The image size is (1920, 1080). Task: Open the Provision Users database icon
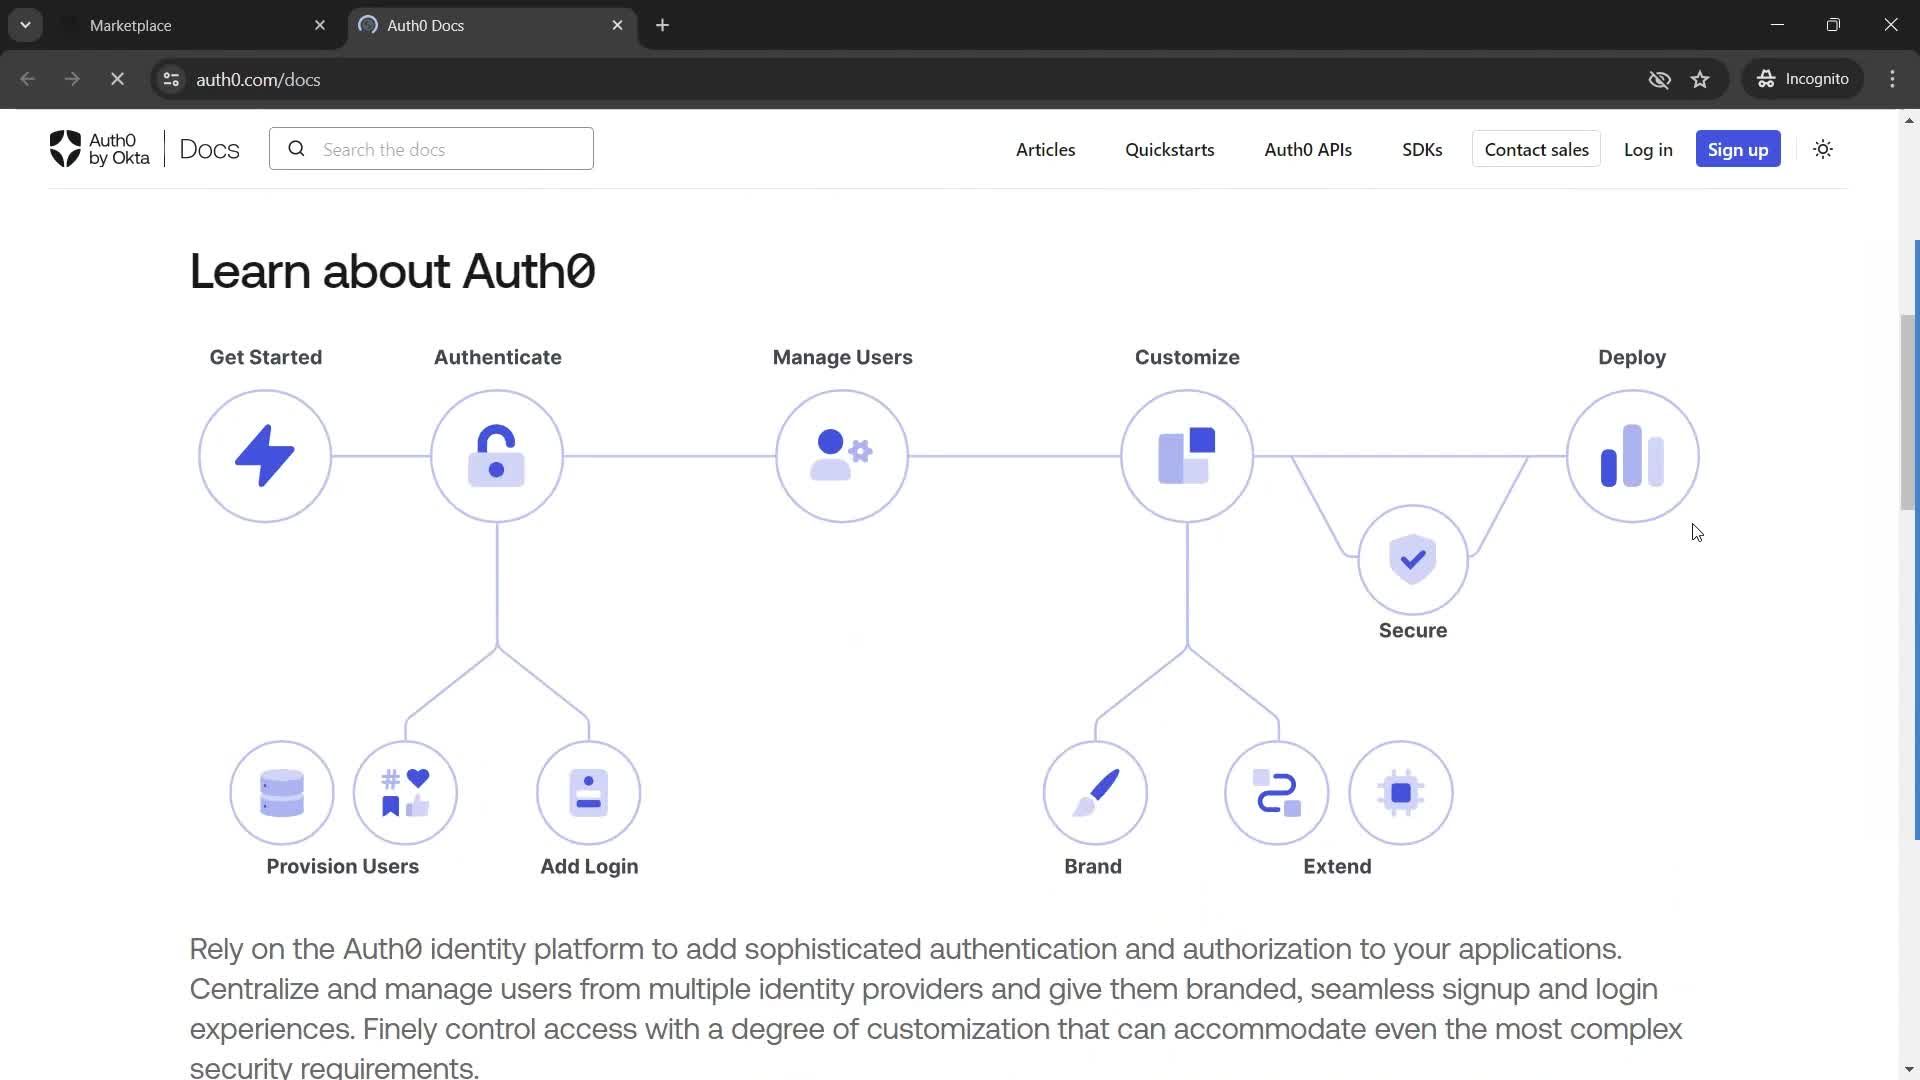click(x=282, y=793)
